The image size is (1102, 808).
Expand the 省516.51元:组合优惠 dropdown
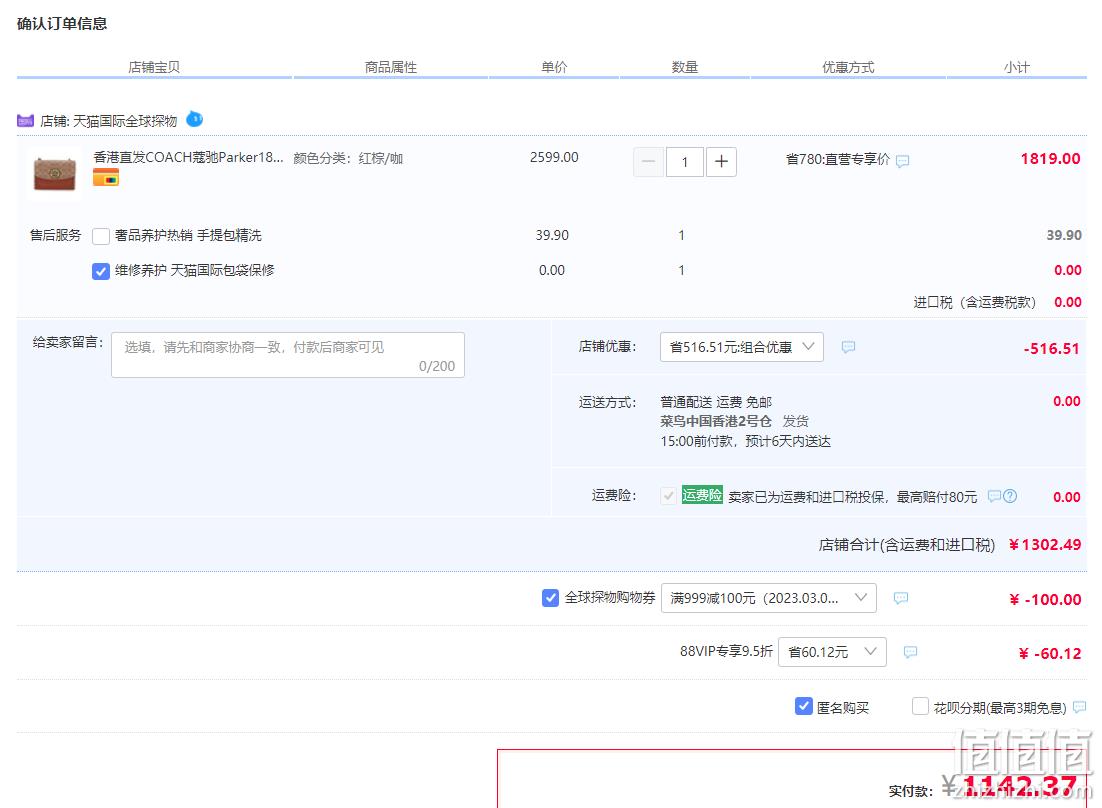click(x=741, y=347)
